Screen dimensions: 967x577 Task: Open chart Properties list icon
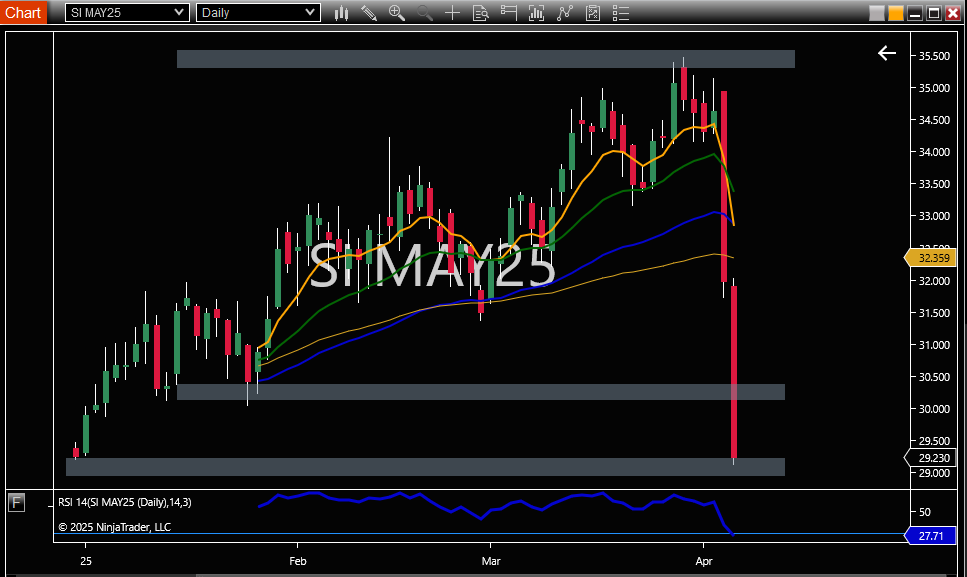[620, 13]
